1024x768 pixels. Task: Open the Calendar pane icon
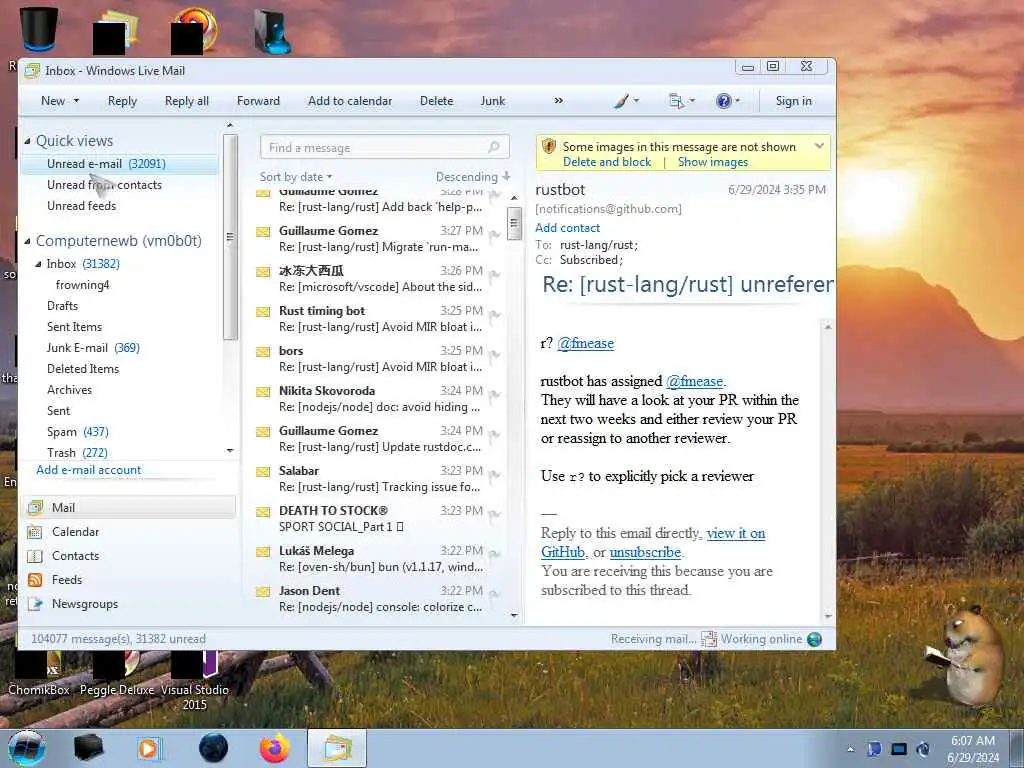click(x=35, y=532)
